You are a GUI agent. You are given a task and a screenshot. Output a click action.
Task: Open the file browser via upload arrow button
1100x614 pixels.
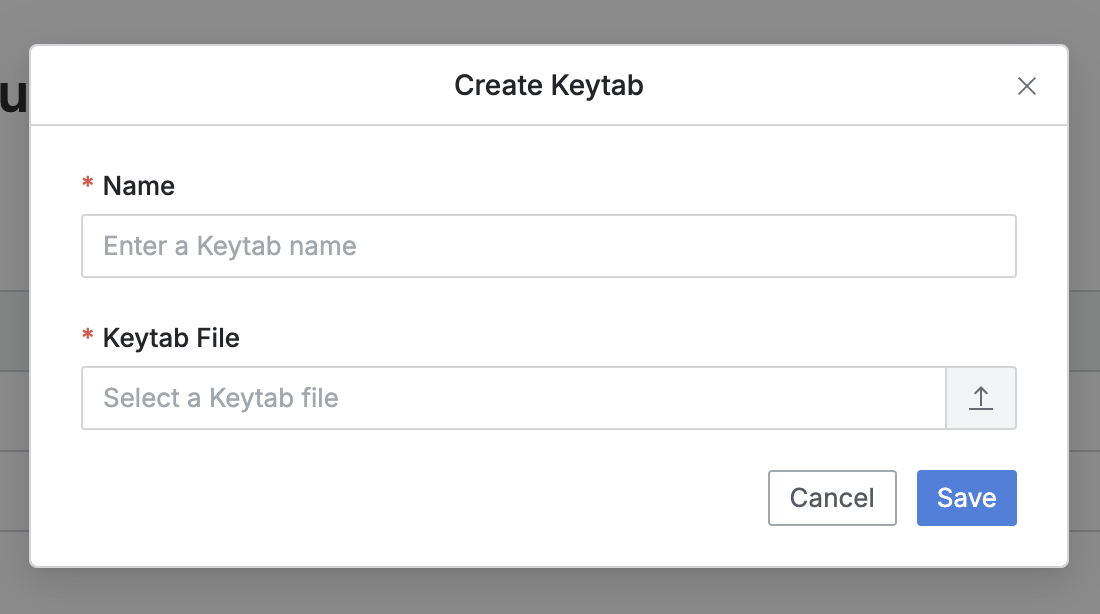(x=981, y=398)
